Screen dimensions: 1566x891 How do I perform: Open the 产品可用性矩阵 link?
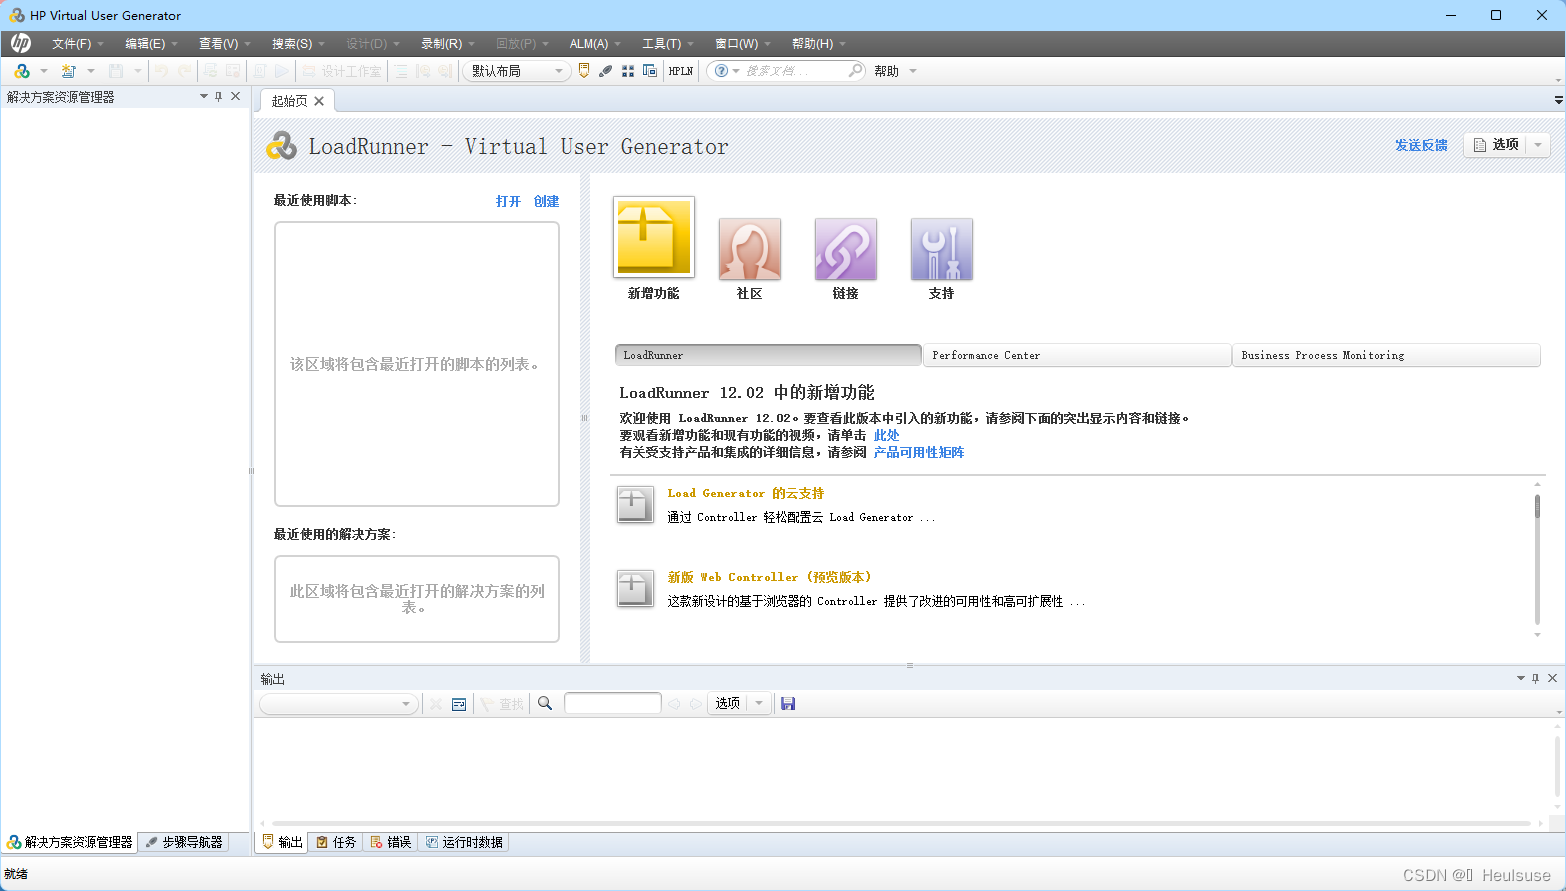(x=918, y=452)
